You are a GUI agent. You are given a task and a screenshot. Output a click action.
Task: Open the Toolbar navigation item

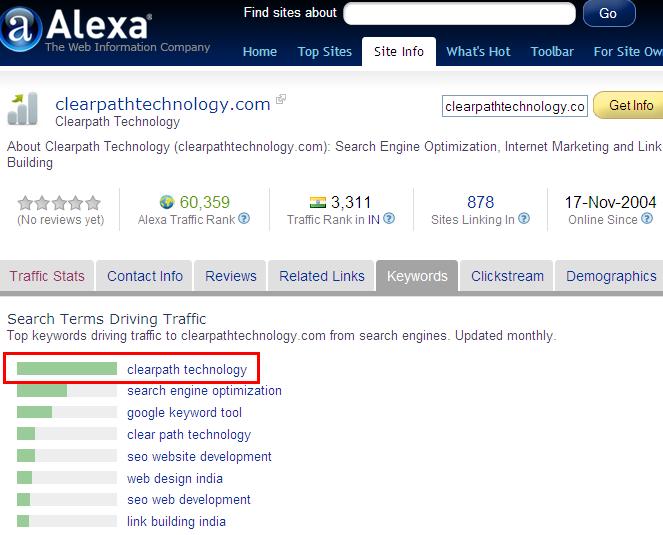552,52
